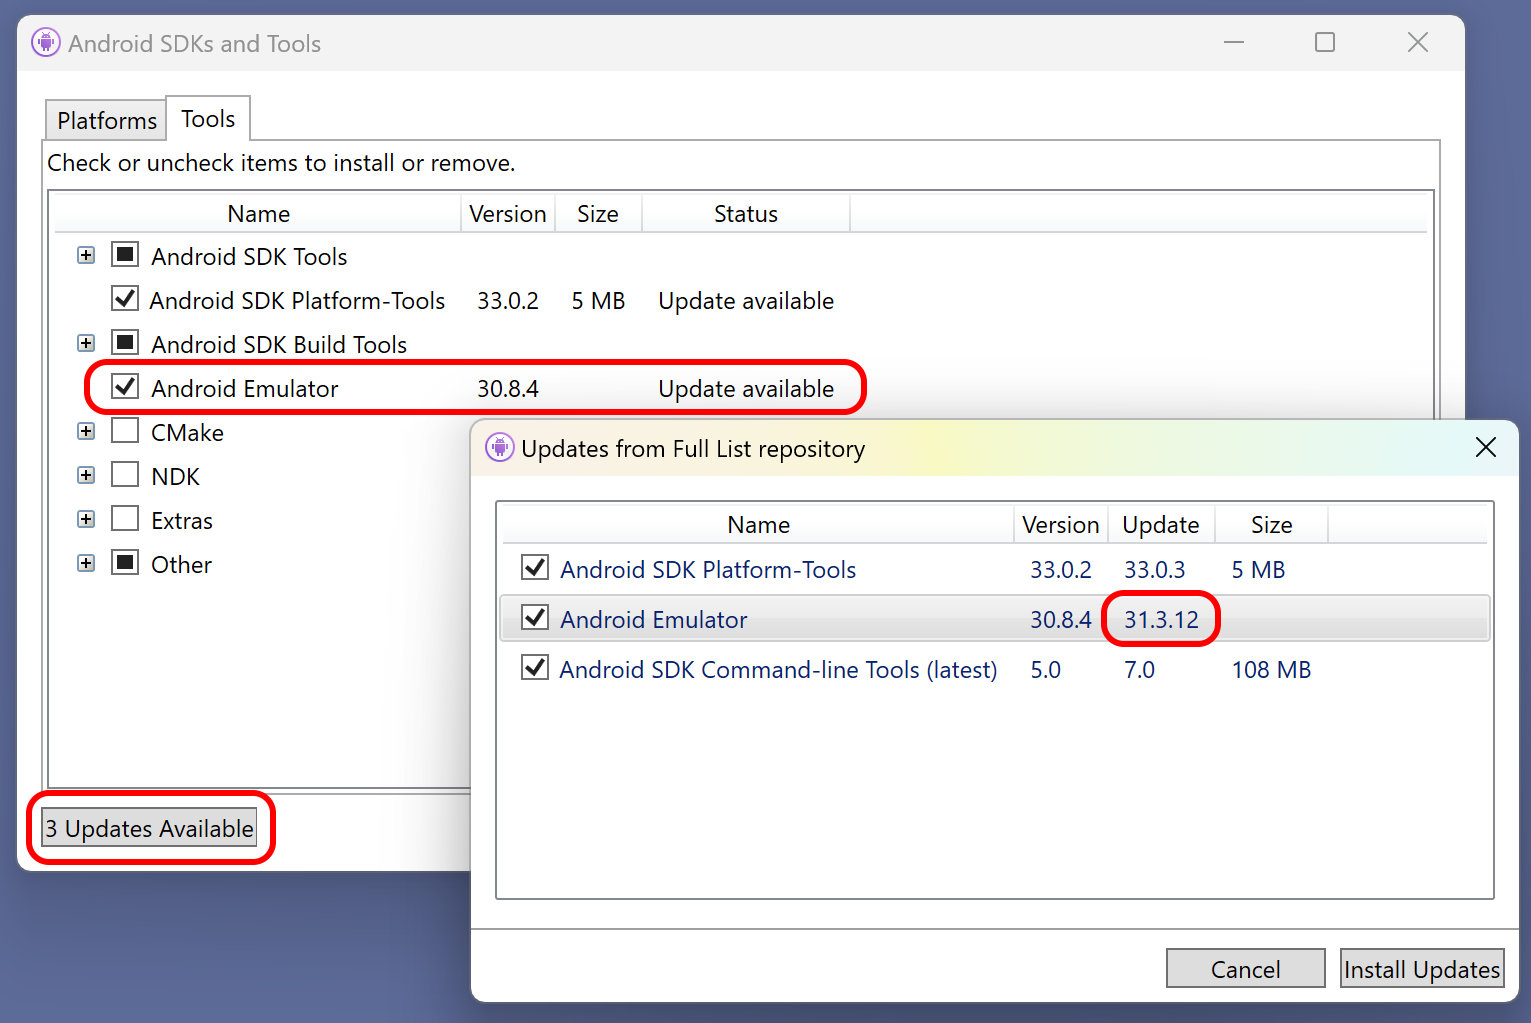The width and height of the screenshot is (1531, 1023).
Task: Uncheck the Android SDK Platform-Tools item
Action: click(x=124, y=299)
